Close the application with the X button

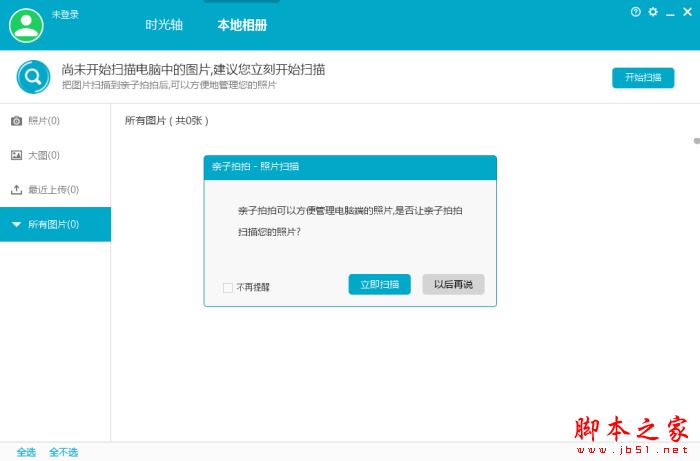point(688,12)
